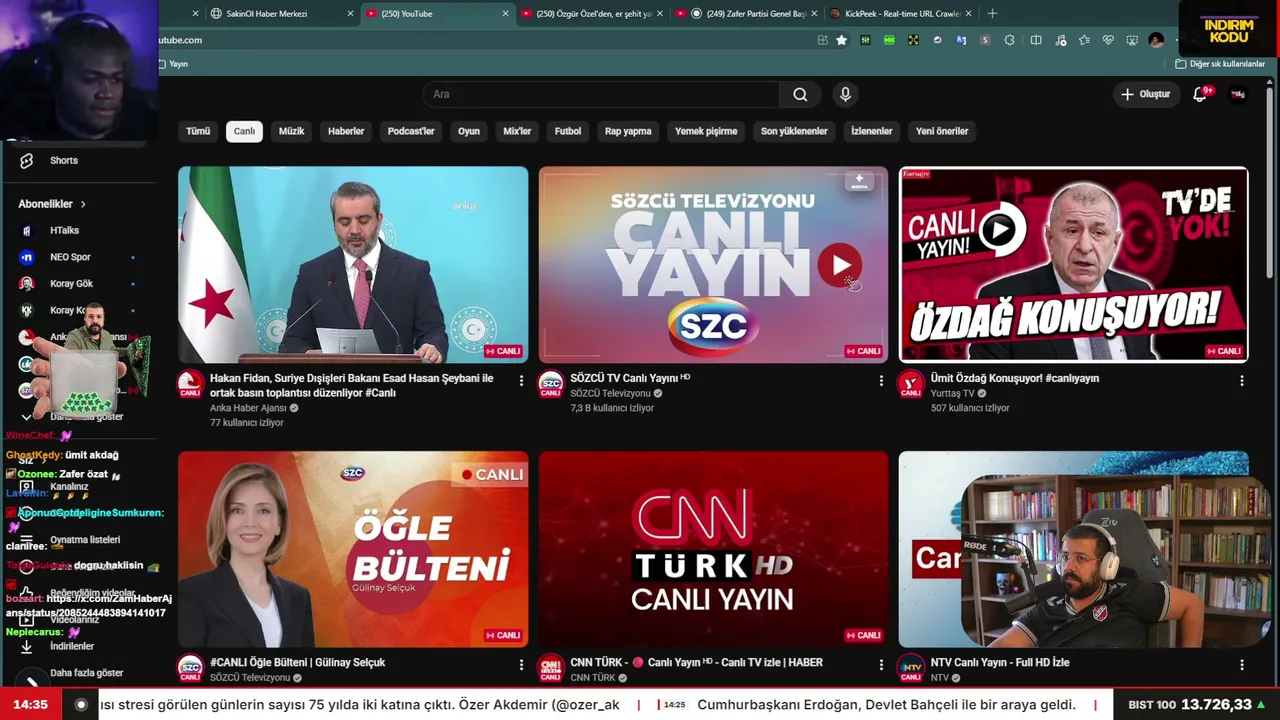Image resolution: width=1280 pixels, height=720 pixels.
Task: Open NTV Canlı Yayın Full HD title
Action: click(x=1000, y=663)
